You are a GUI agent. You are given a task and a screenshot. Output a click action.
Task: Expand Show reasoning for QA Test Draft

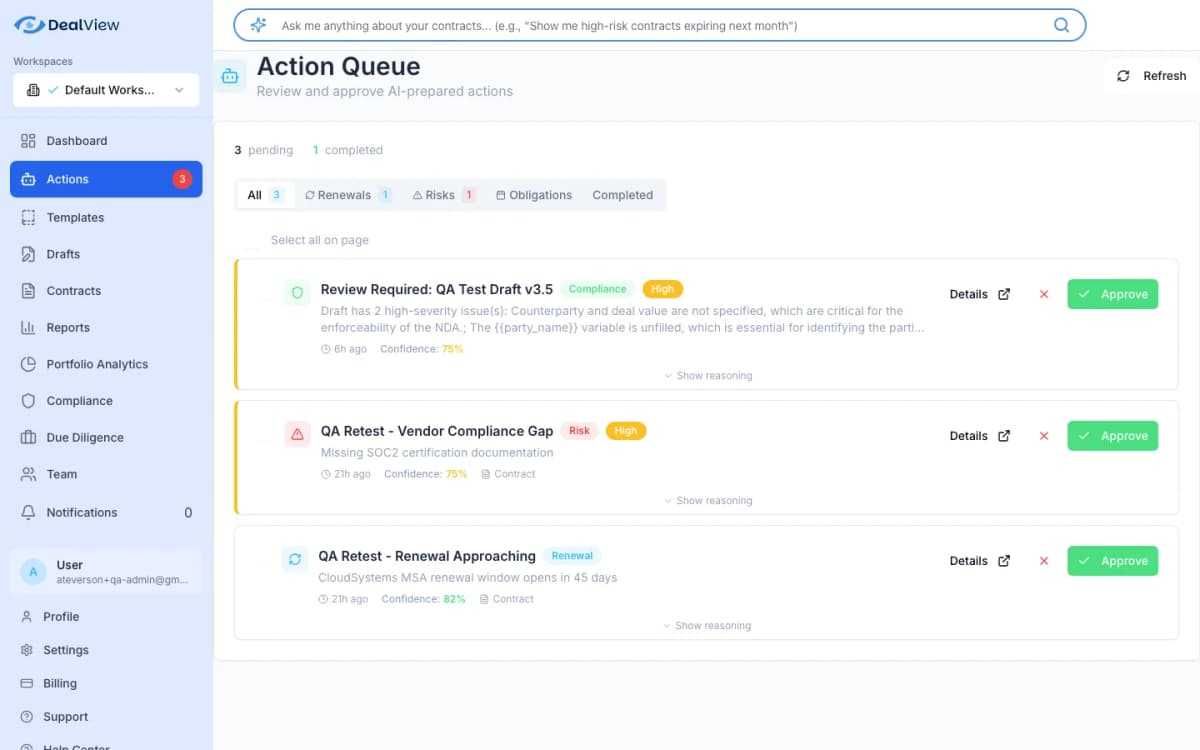[x=708, y=376]
